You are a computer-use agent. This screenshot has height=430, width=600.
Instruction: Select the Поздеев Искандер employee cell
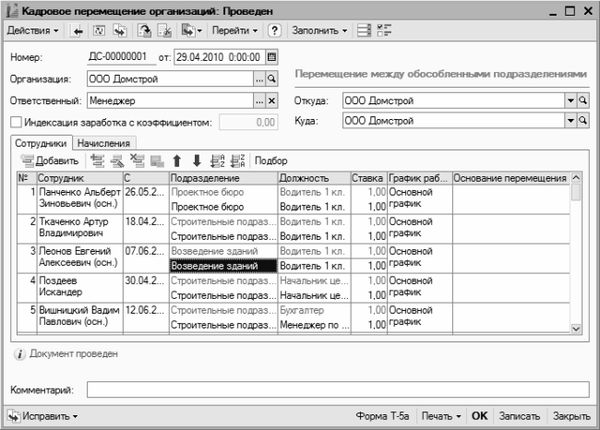(80, 288)
